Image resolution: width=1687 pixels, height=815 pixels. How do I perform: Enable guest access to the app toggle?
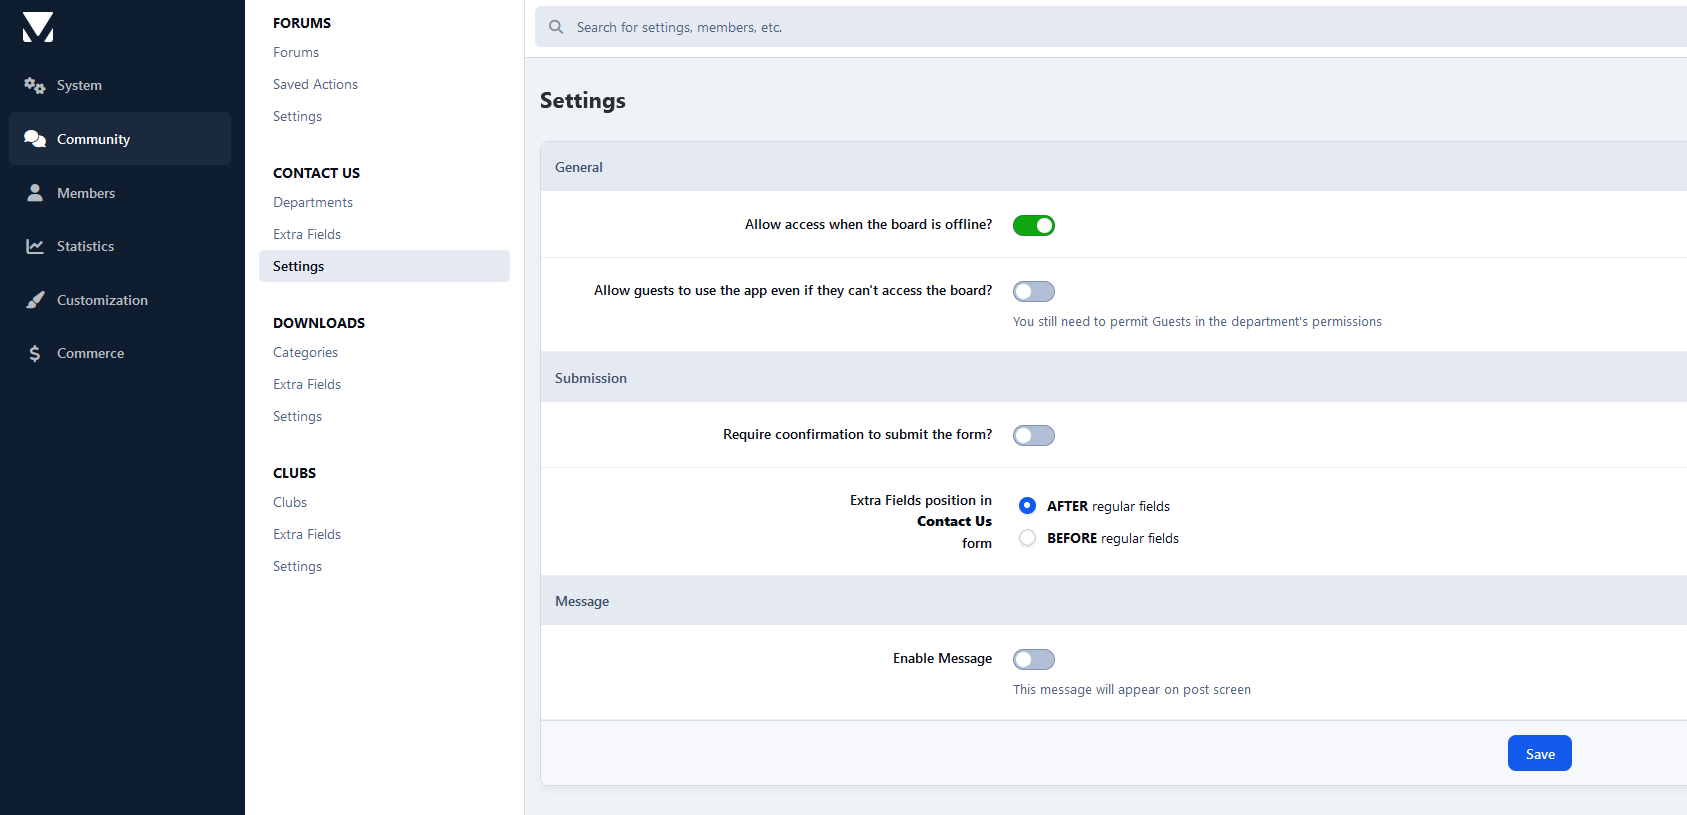(1033, 291)
